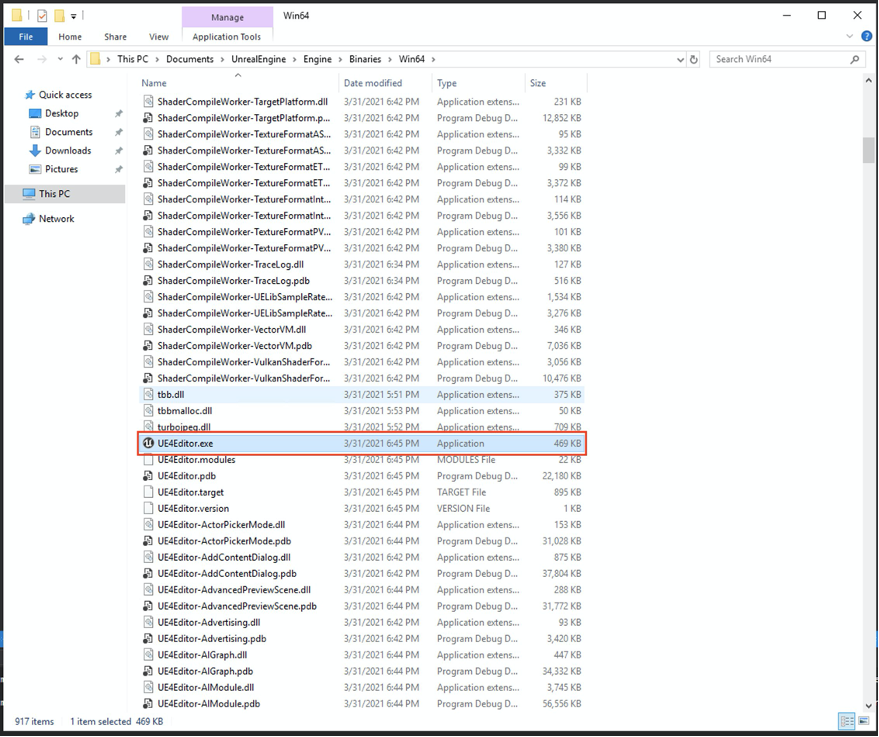Switch to Large icons view icon
The height and width of the screenshot is (737, 879).
(x=863, y=721)
